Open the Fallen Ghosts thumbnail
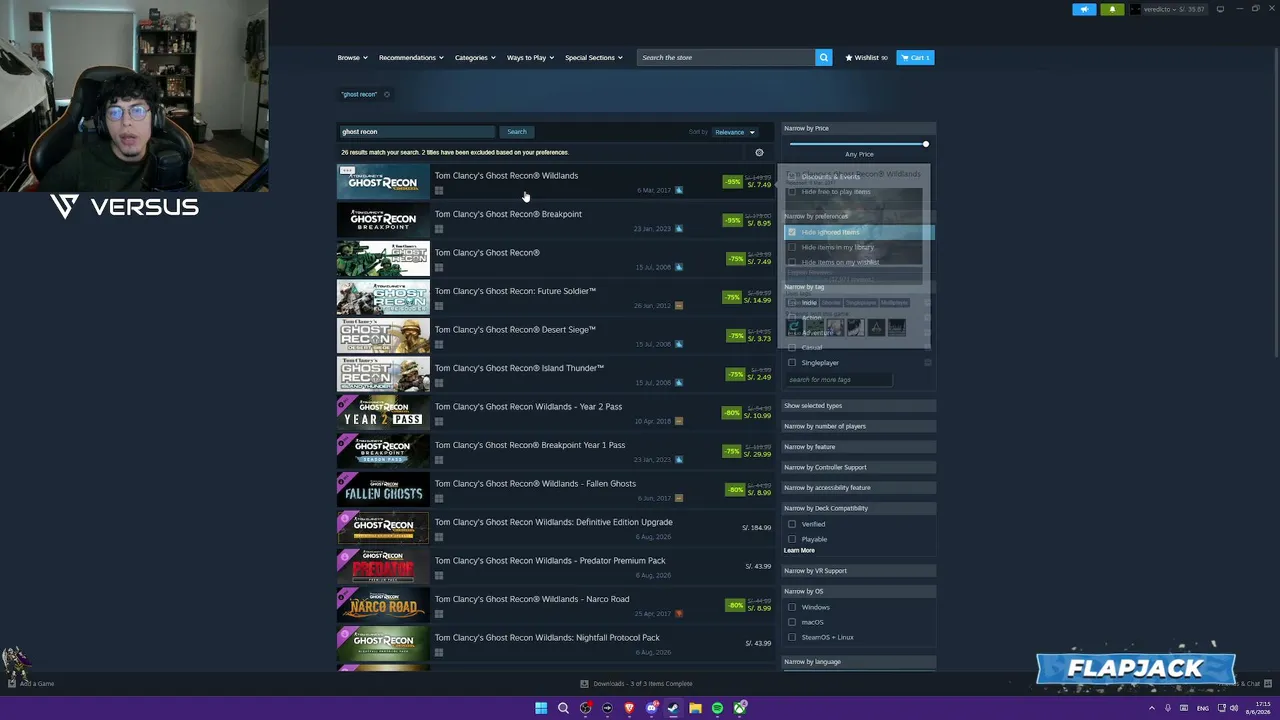The image size is (1280, 720). (x=383, y=490)
